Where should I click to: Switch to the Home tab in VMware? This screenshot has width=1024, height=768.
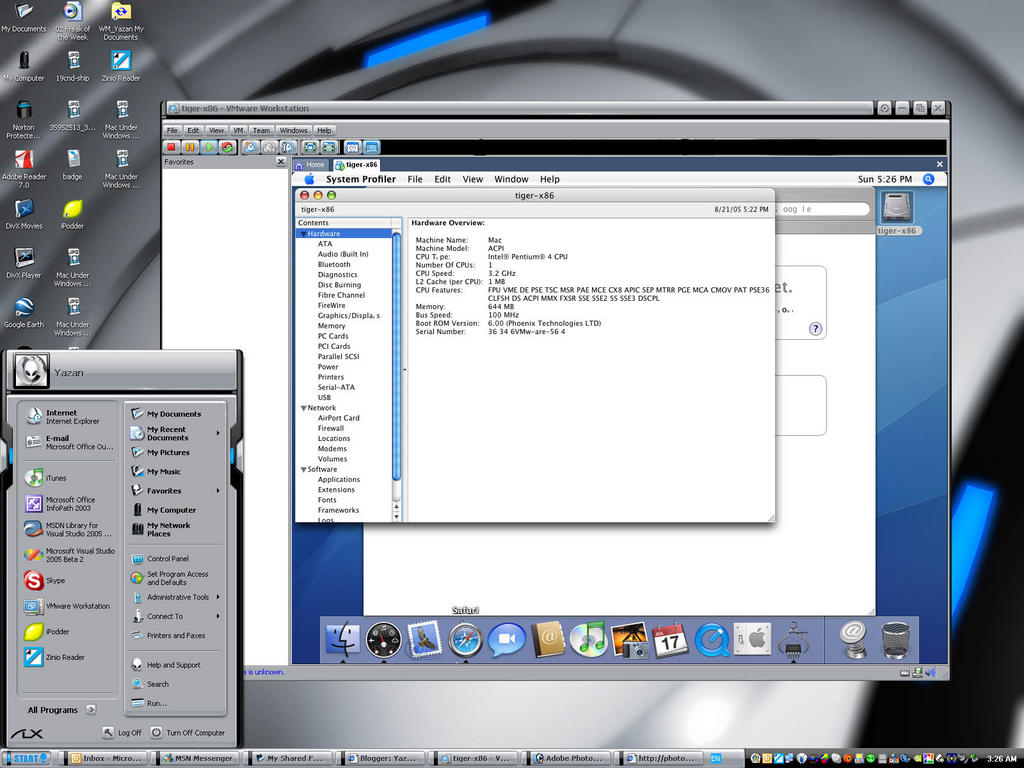pos(311,165)
